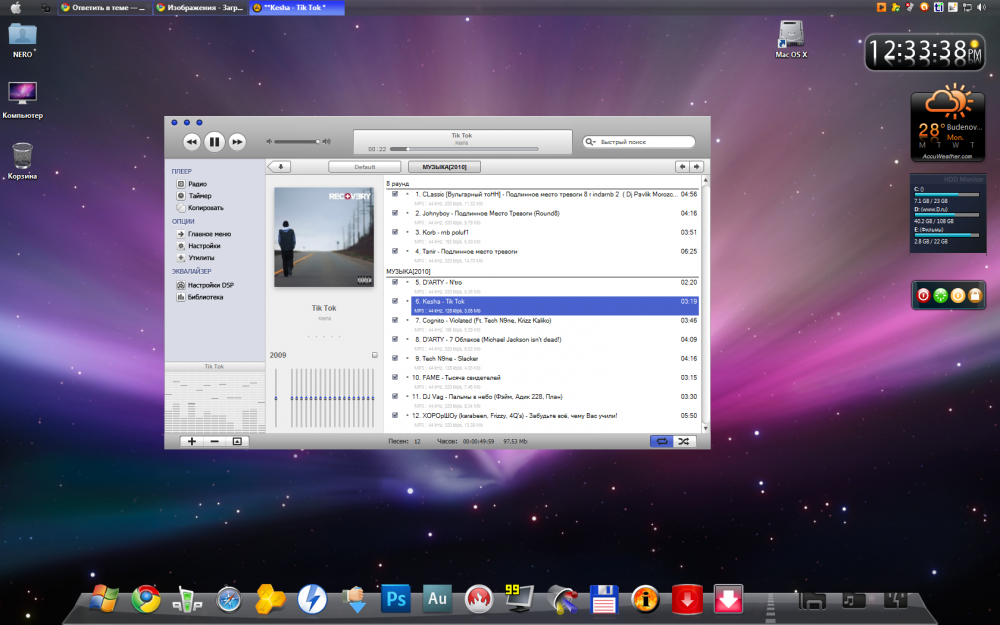This screenshot has width=1000, height=625.
Task: Launch Daemon Tools lightning icon in dock
Action: point(312,599)
